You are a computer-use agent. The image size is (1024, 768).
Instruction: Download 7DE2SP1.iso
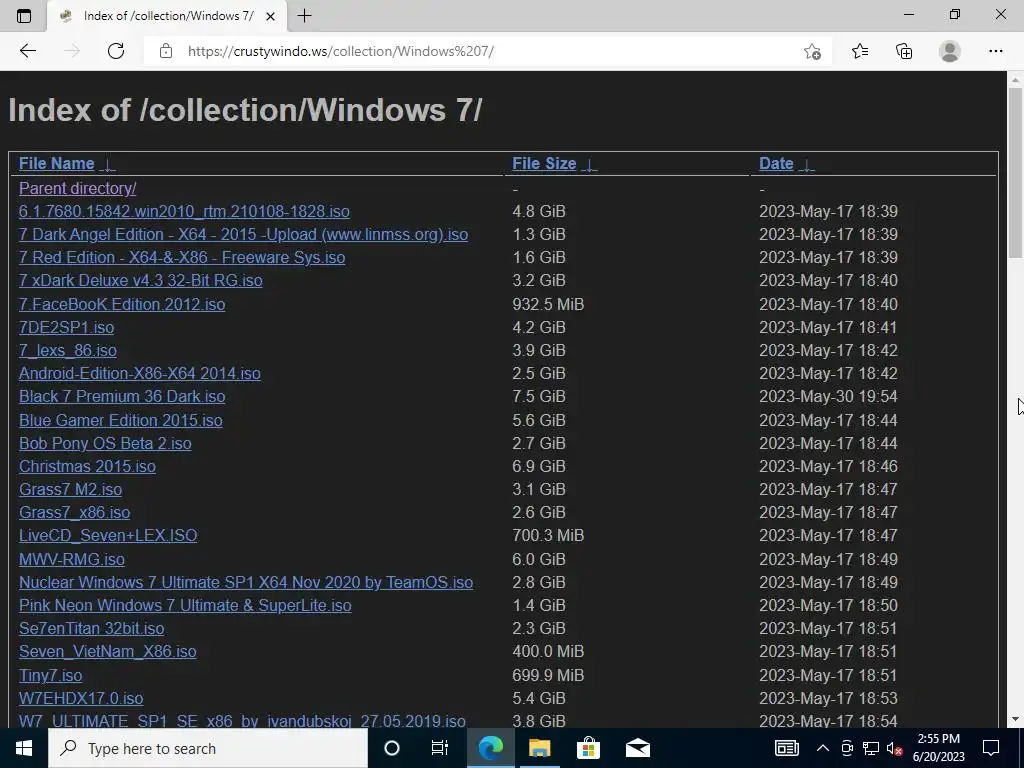point(67,327)
